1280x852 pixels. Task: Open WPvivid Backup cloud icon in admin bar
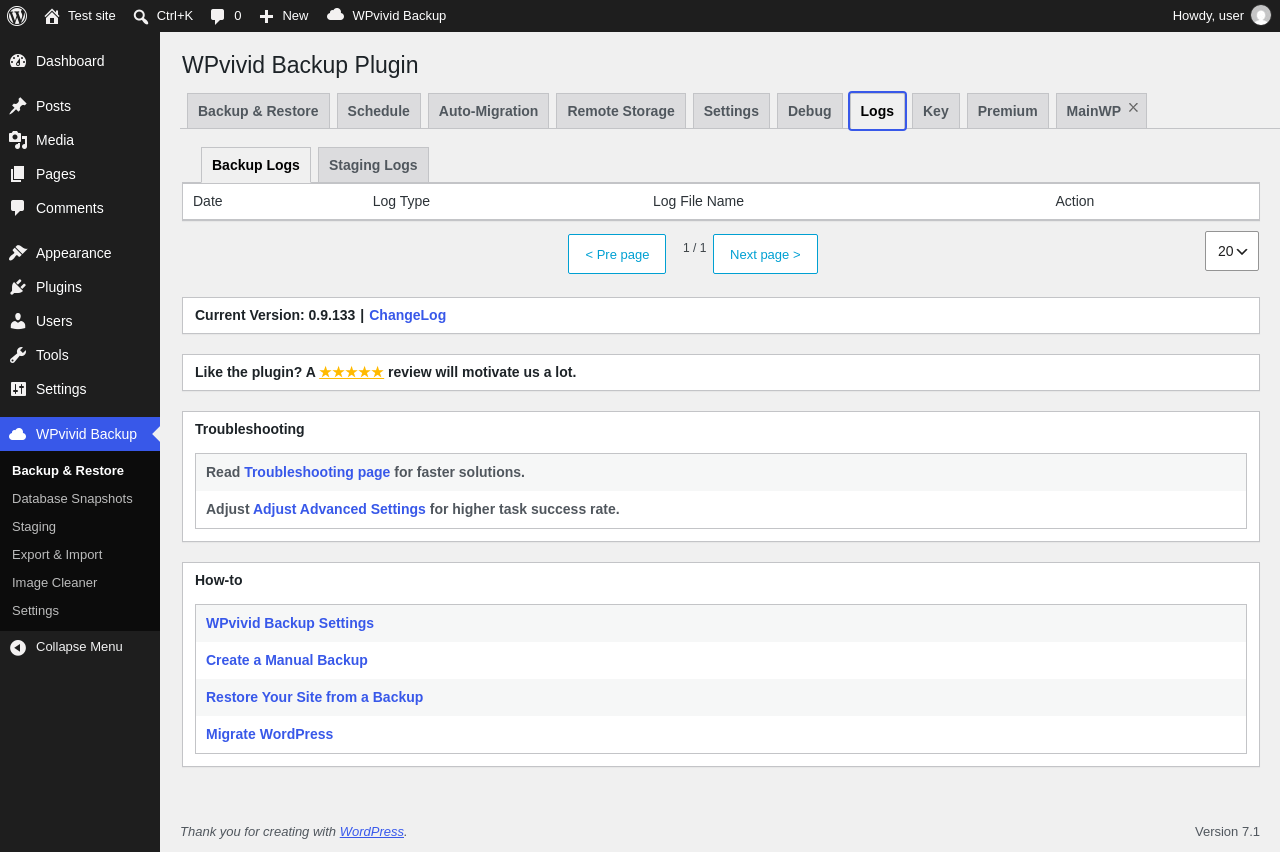[x=336, y=15]
